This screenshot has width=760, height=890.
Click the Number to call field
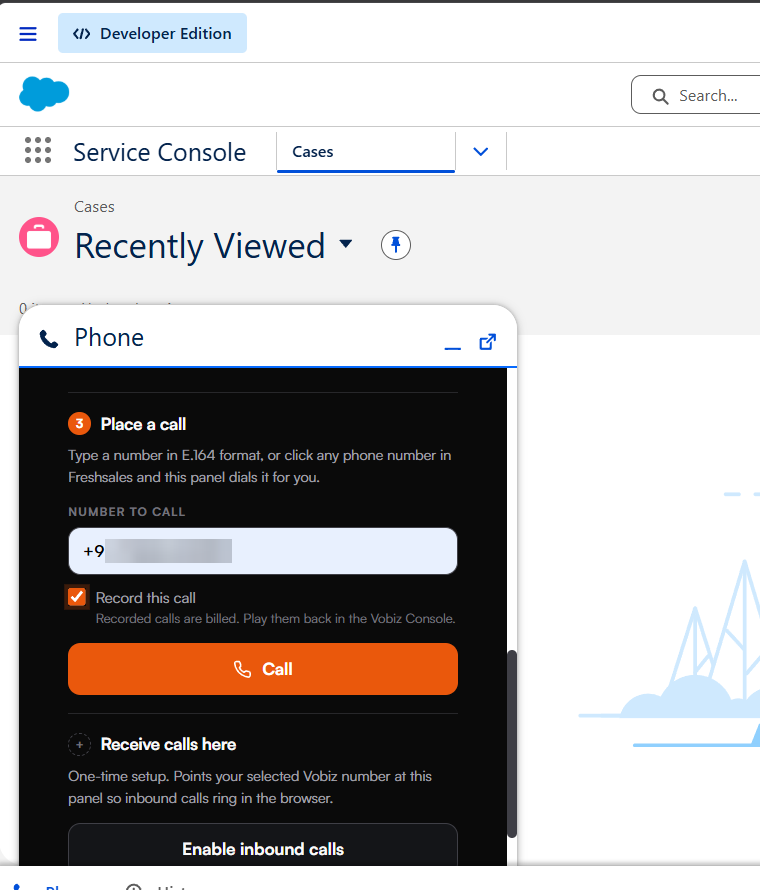263,551
